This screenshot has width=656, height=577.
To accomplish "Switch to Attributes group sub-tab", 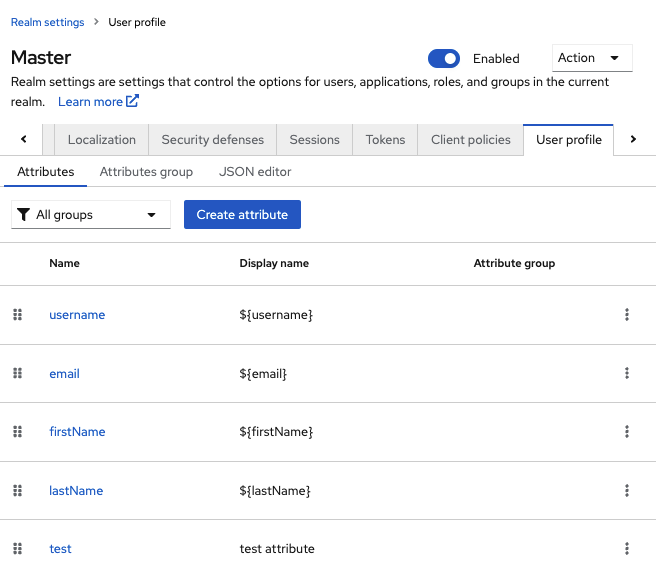I will tap(146, 172).
